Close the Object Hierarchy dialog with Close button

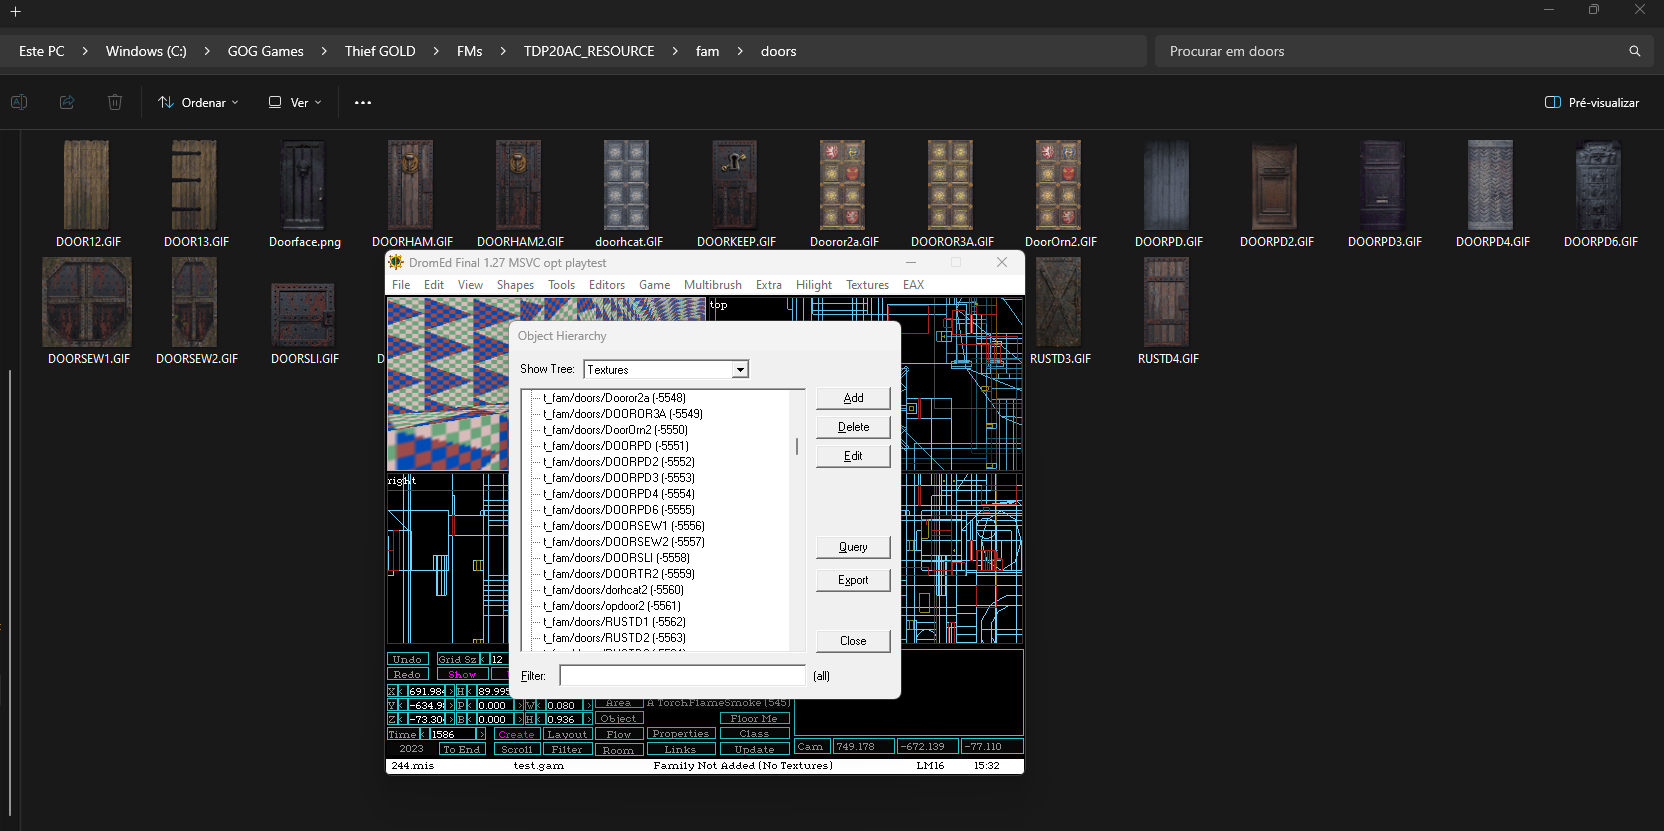click(x=853, y=641)
